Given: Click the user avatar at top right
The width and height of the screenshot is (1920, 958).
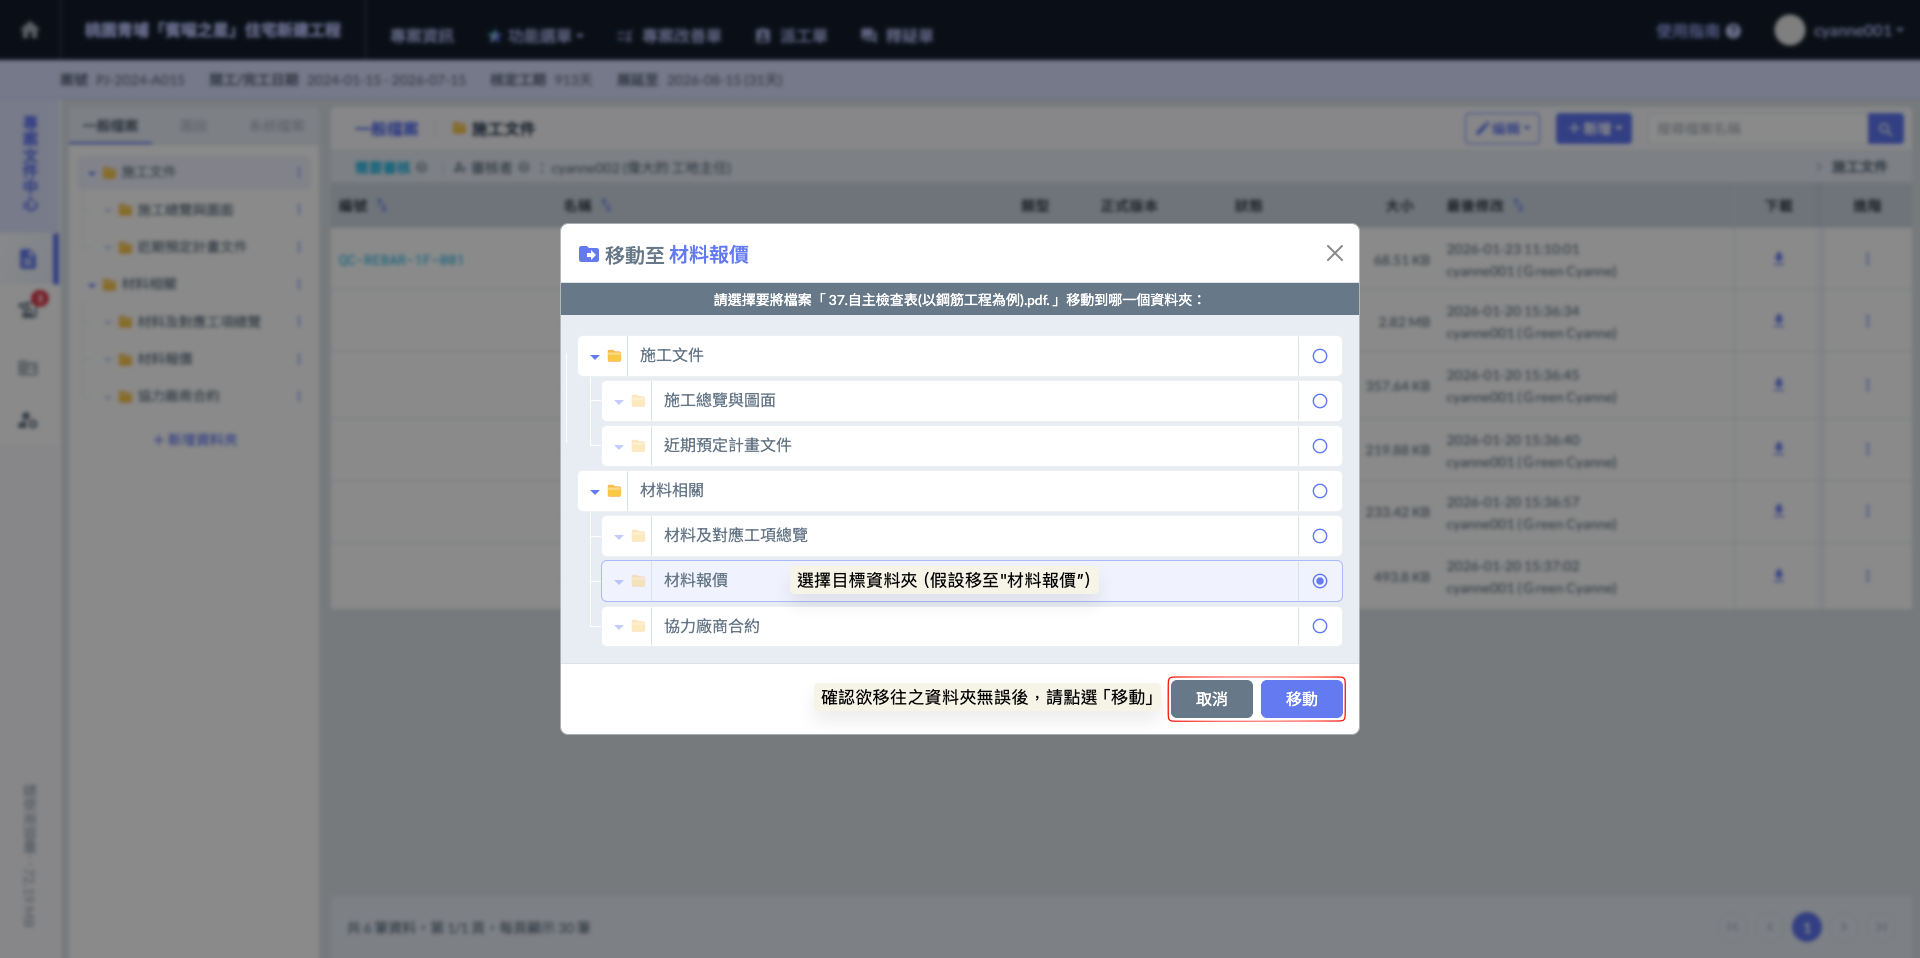Looking at the screenshot, I should click(x=1789, y=30).
